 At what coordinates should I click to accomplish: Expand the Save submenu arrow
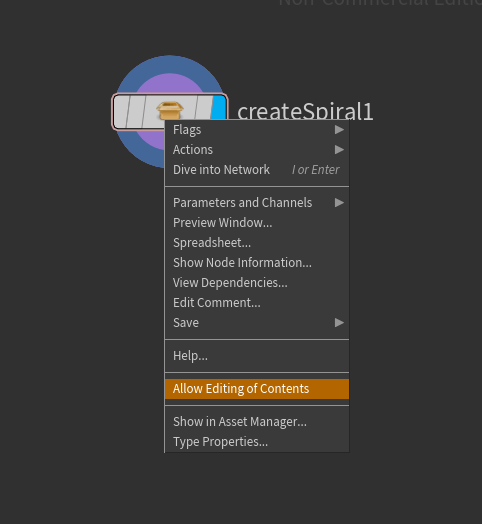(x=339, y=322)
